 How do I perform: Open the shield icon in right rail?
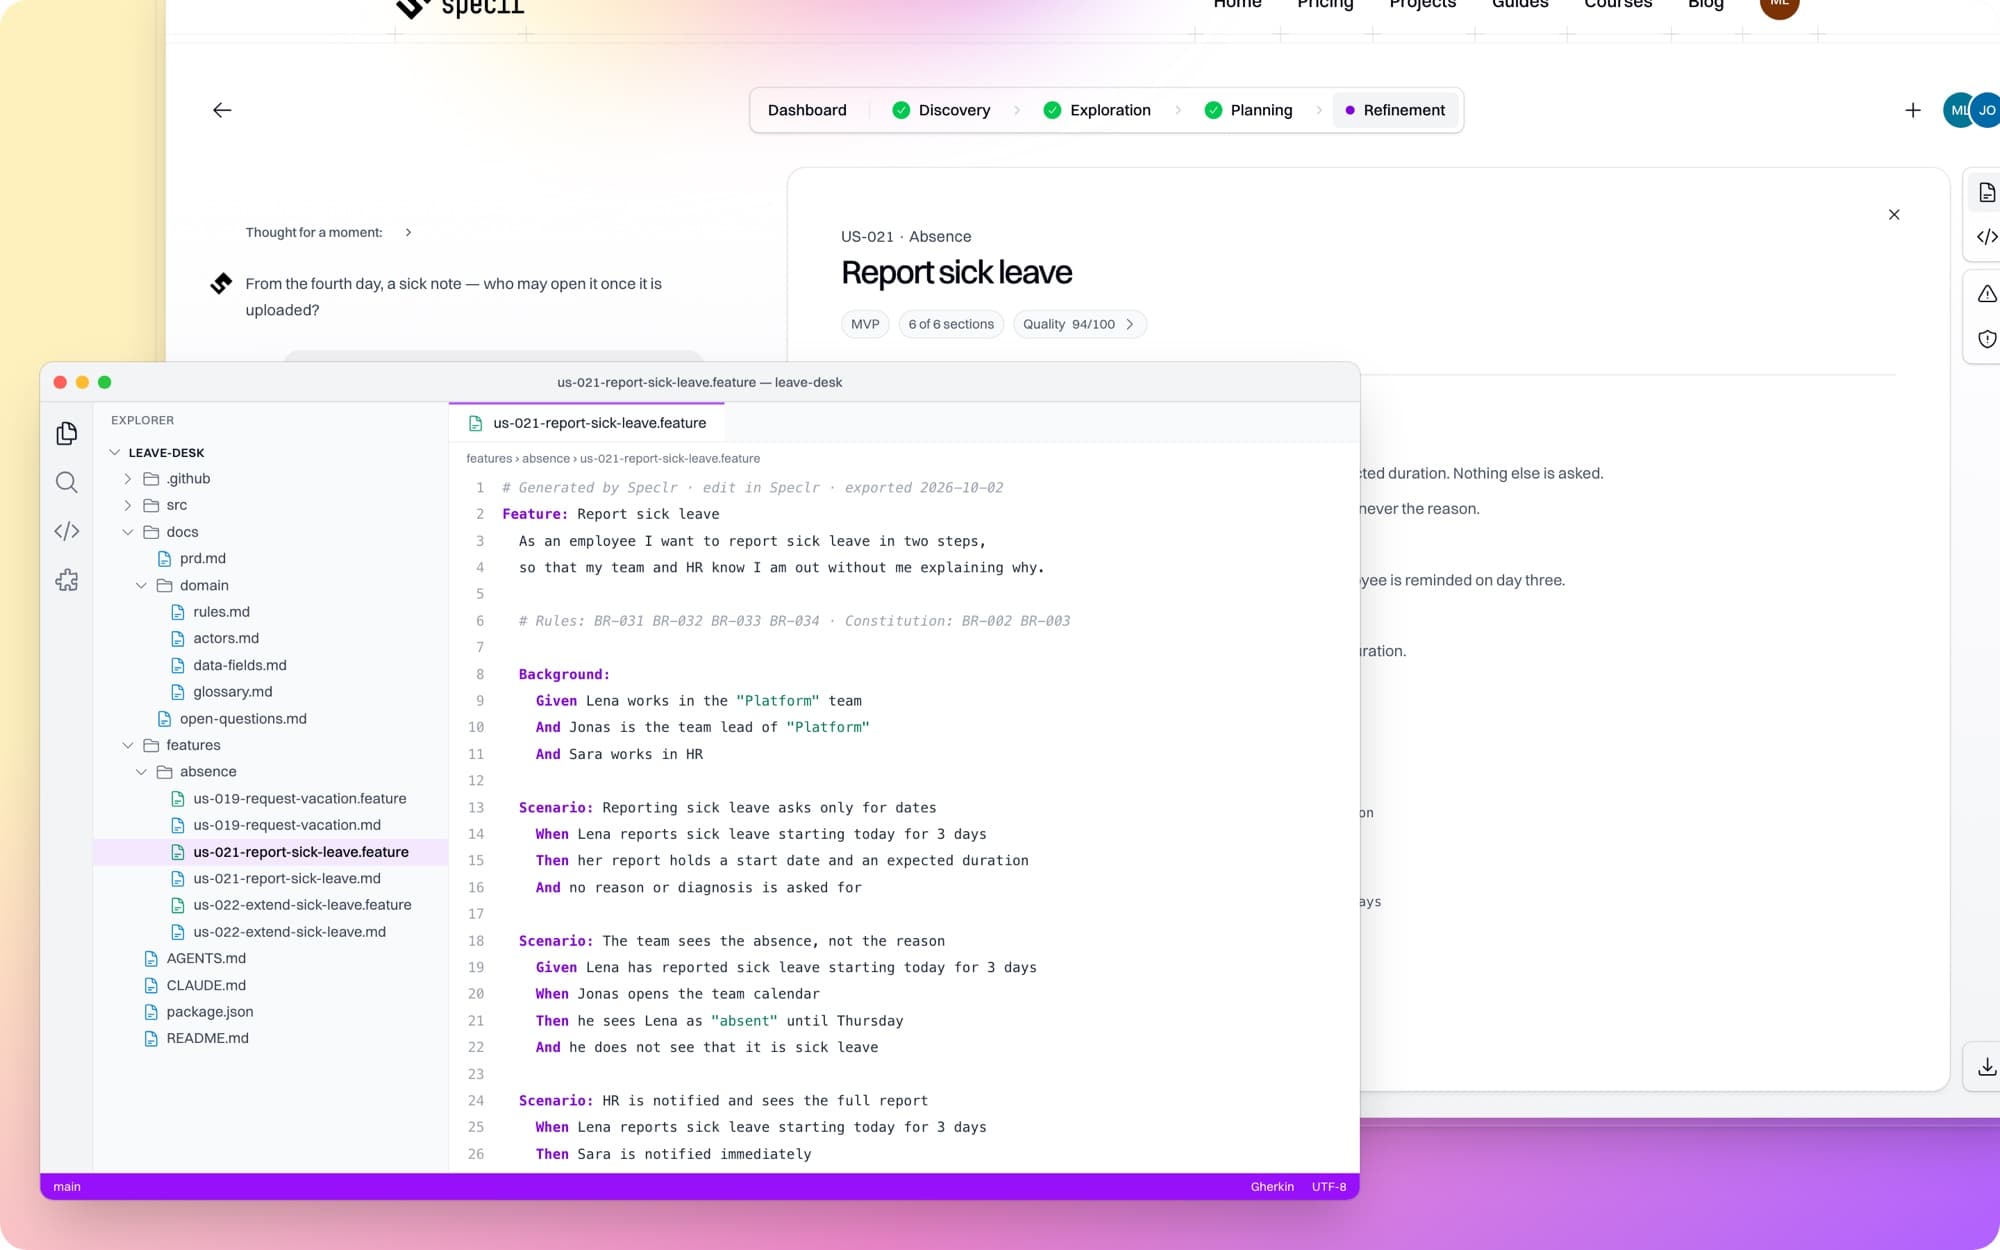[x=1987, y=339]
